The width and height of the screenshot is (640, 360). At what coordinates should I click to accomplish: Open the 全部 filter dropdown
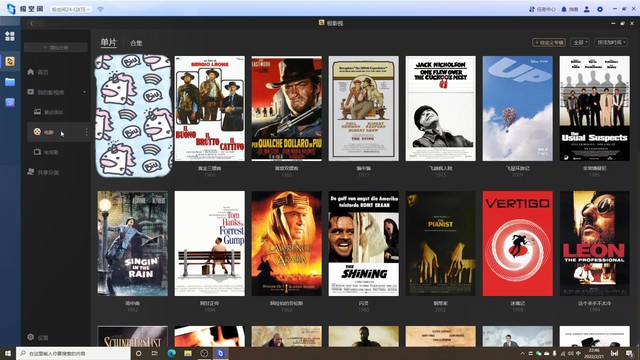pos(580,42)
